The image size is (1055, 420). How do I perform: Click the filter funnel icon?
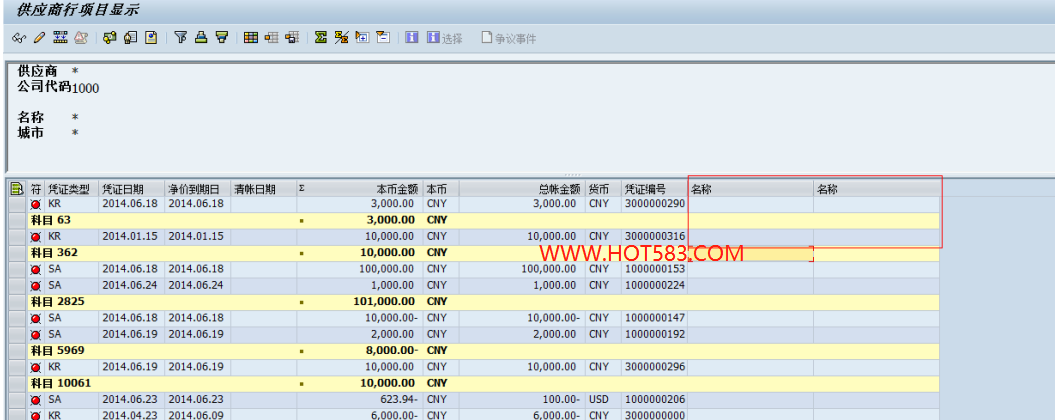click(180, 38)
